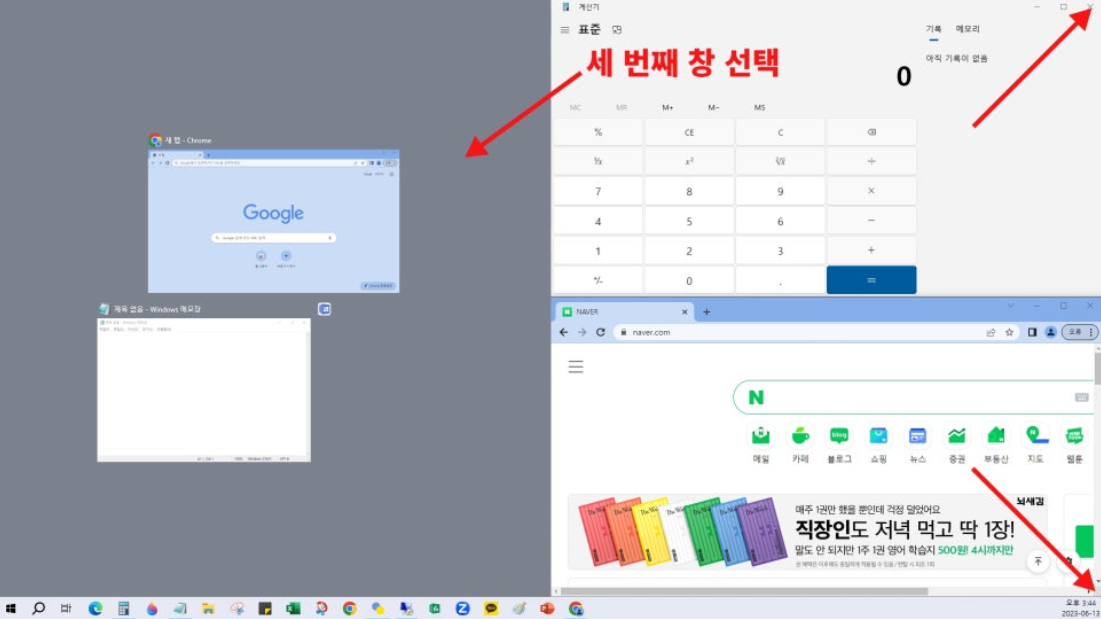Toggle Chrome's side panel icon

tap(1032, 332)
